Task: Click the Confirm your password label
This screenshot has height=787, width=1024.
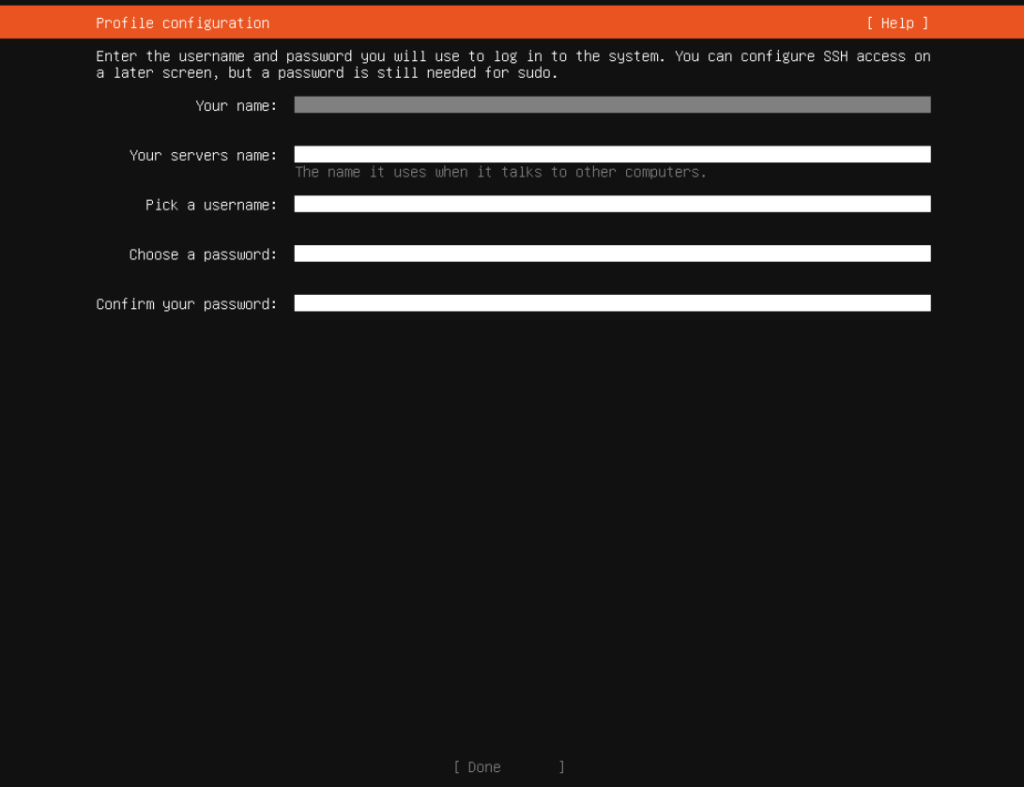Action: click(186, 303)
